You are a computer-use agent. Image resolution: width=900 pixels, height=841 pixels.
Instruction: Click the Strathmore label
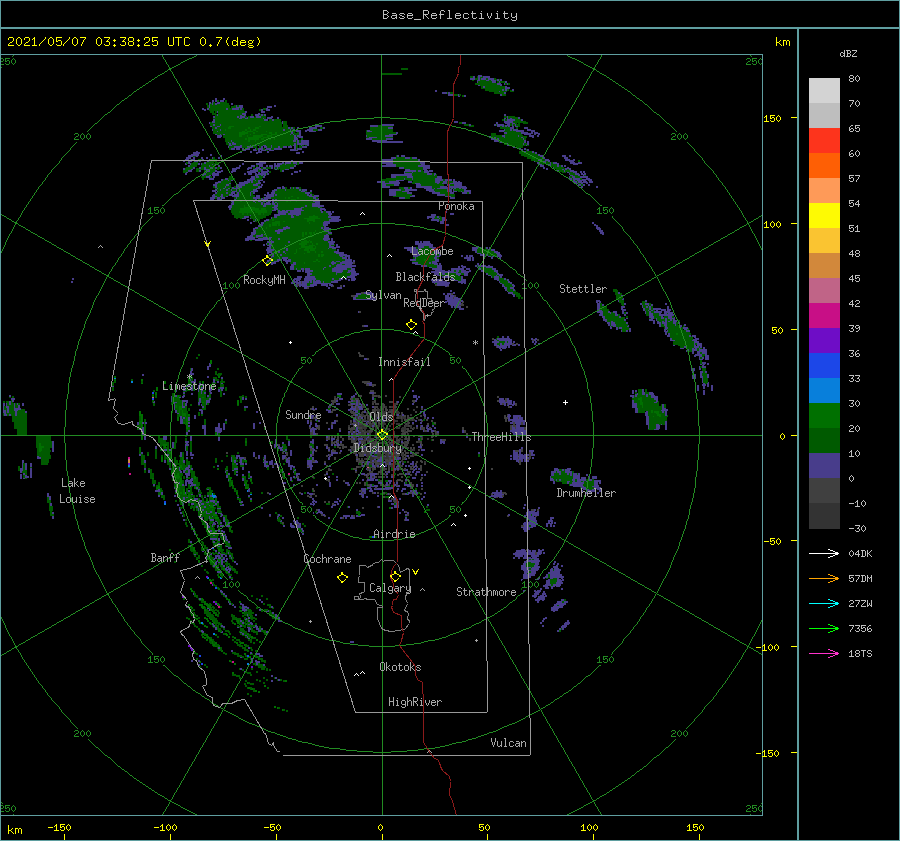[x=486, y=592]
